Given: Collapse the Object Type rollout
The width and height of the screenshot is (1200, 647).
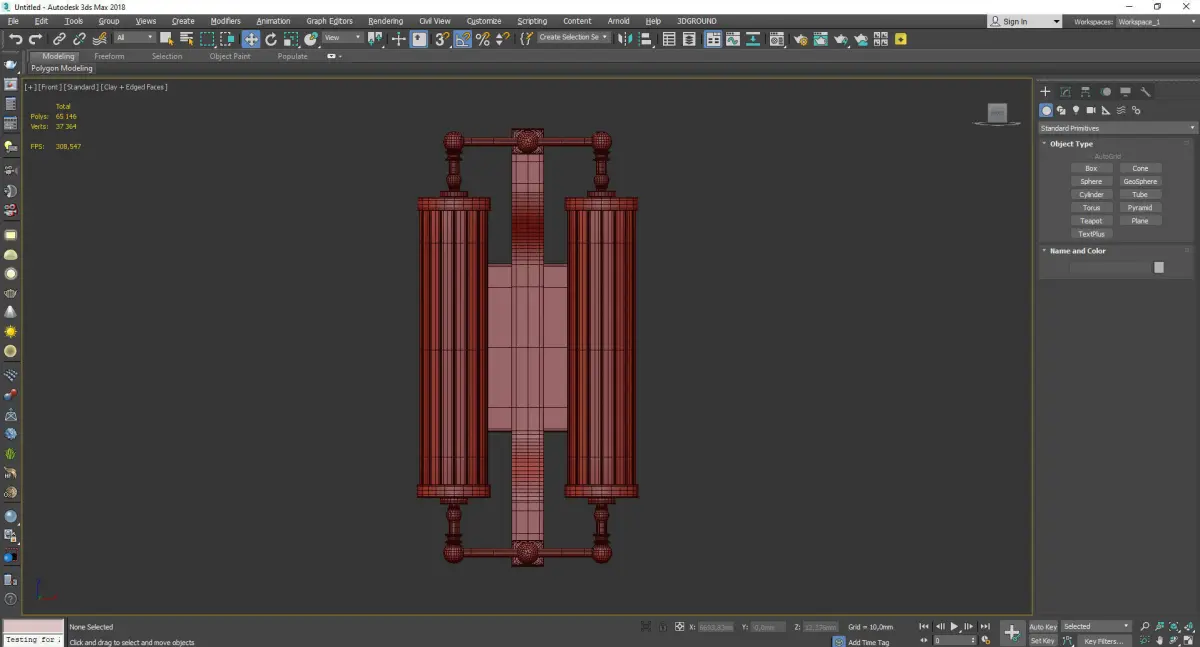Looking at the screenshot, I should 1071,144.
